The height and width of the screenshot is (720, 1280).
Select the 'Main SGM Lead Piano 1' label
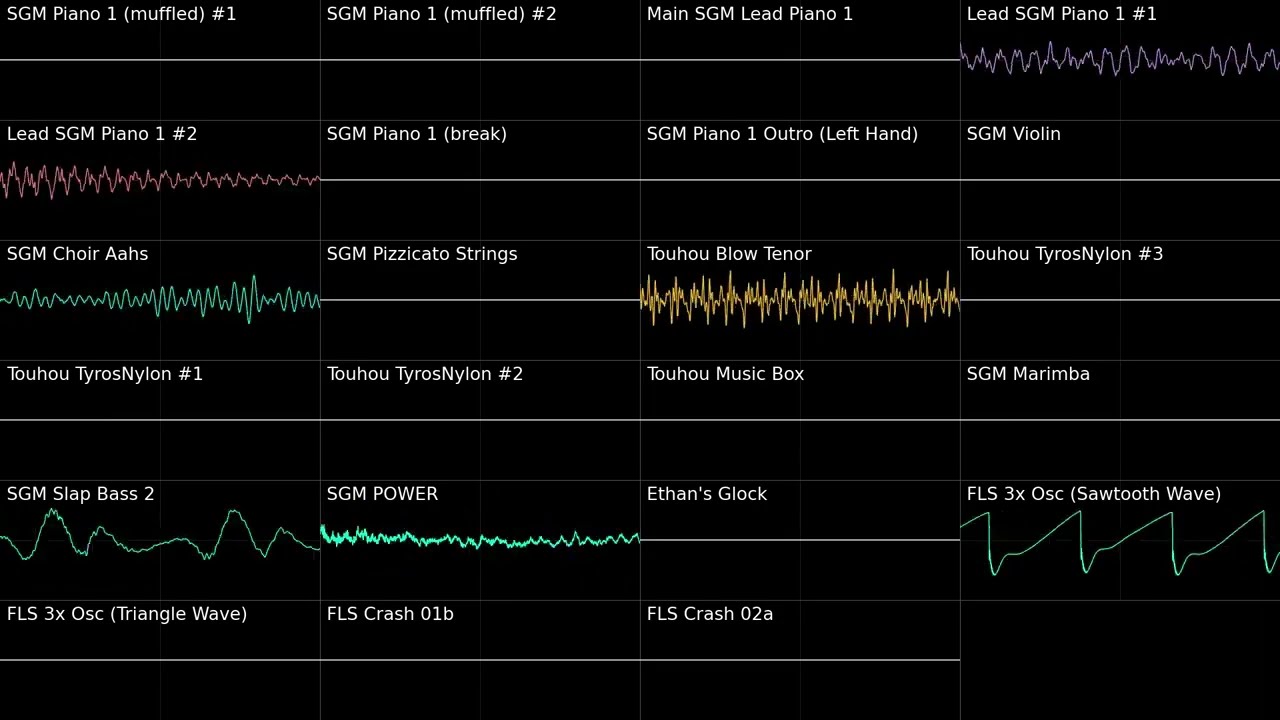750,14
